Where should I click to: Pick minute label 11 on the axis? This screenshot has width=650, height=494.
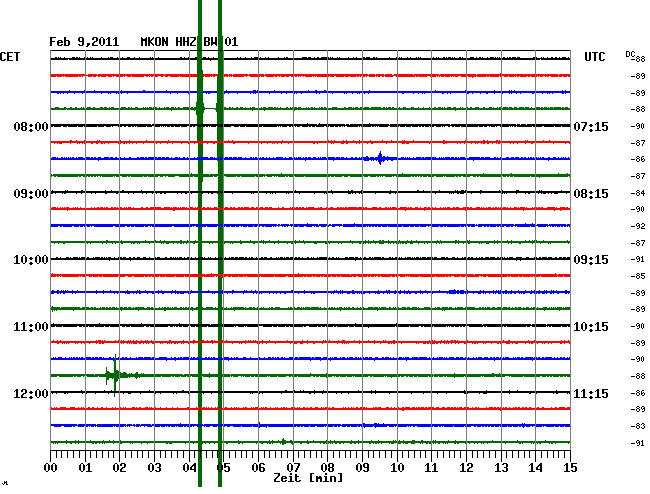coord(432,468)
